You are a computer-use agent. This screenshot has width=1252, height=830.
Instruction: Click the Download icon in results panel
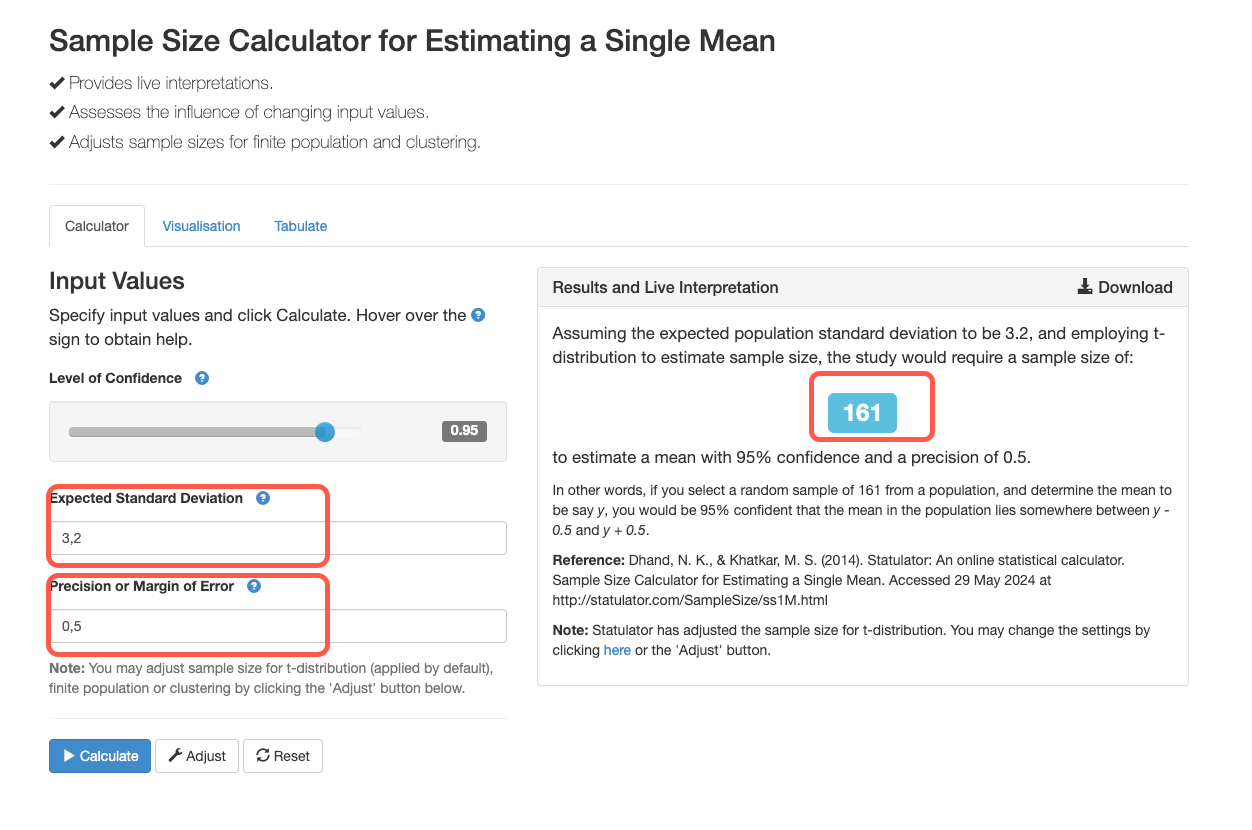click(1085, 287)
